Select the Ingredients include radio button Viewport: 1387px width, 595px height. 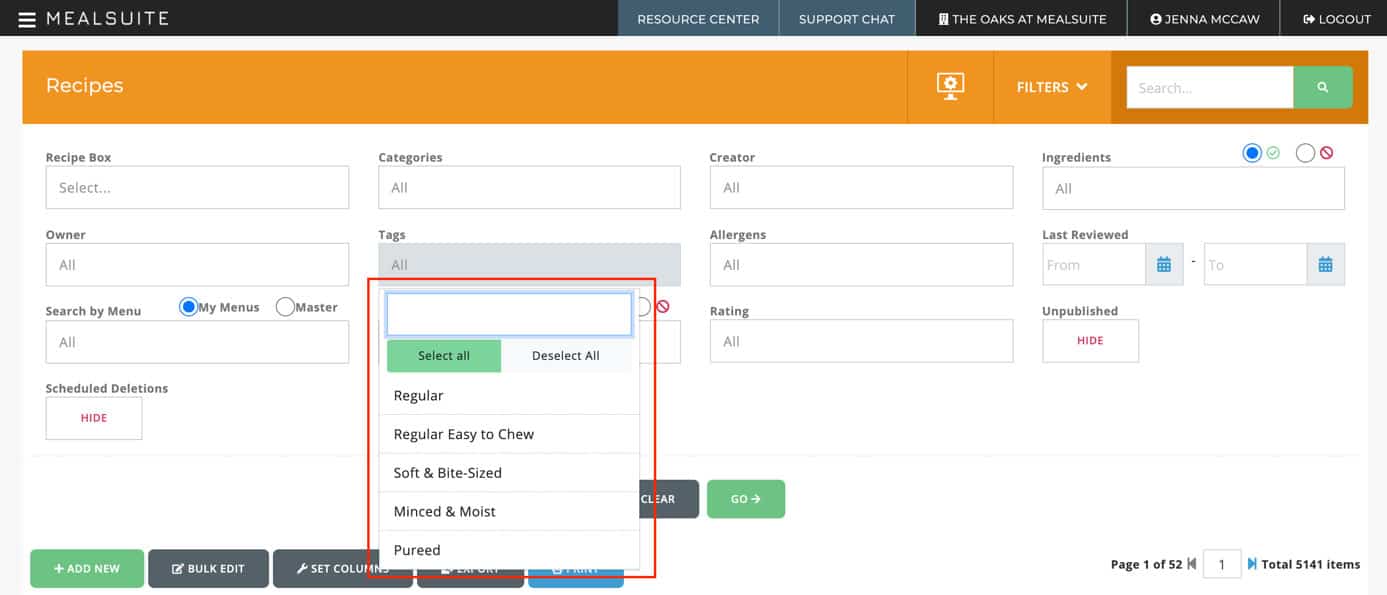pos(1252,153)
